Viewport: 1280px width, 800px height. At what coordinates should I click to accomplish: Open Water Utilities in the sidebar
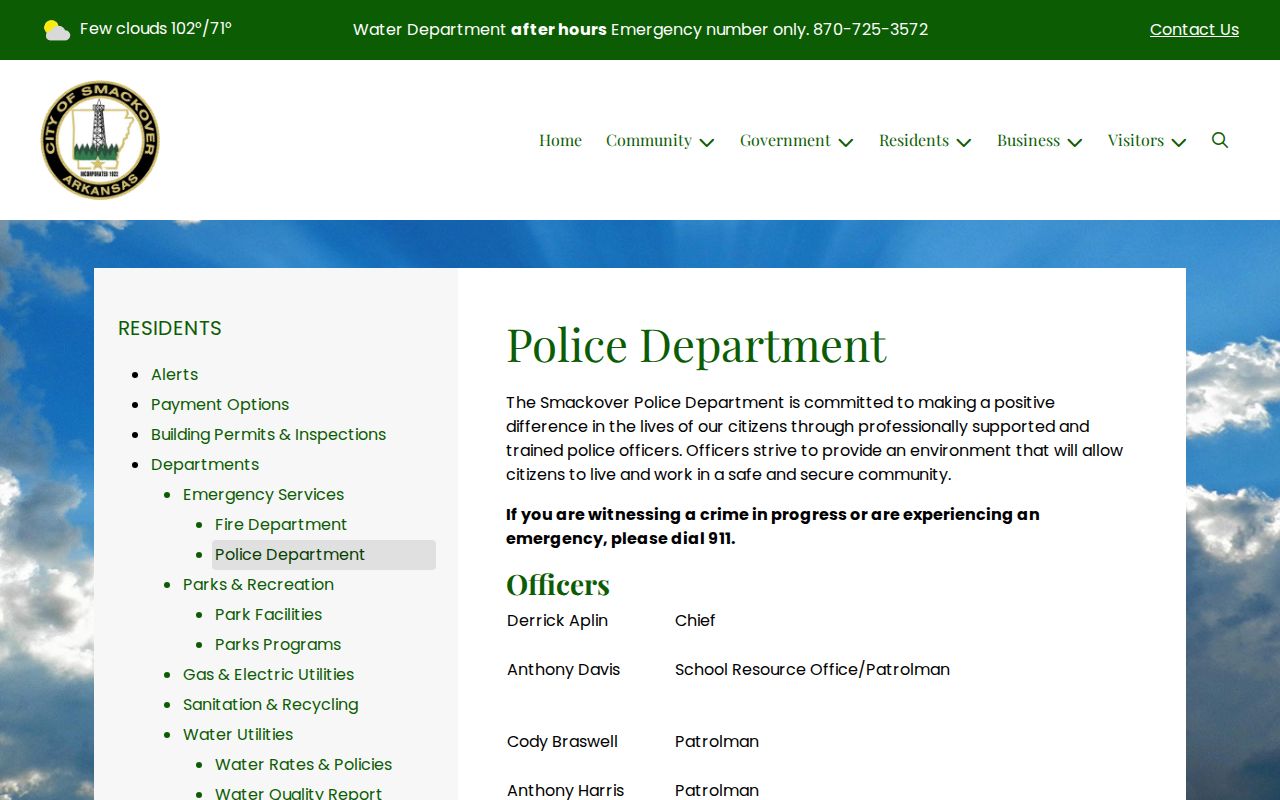pyautogui.click(x=238, y=734)
